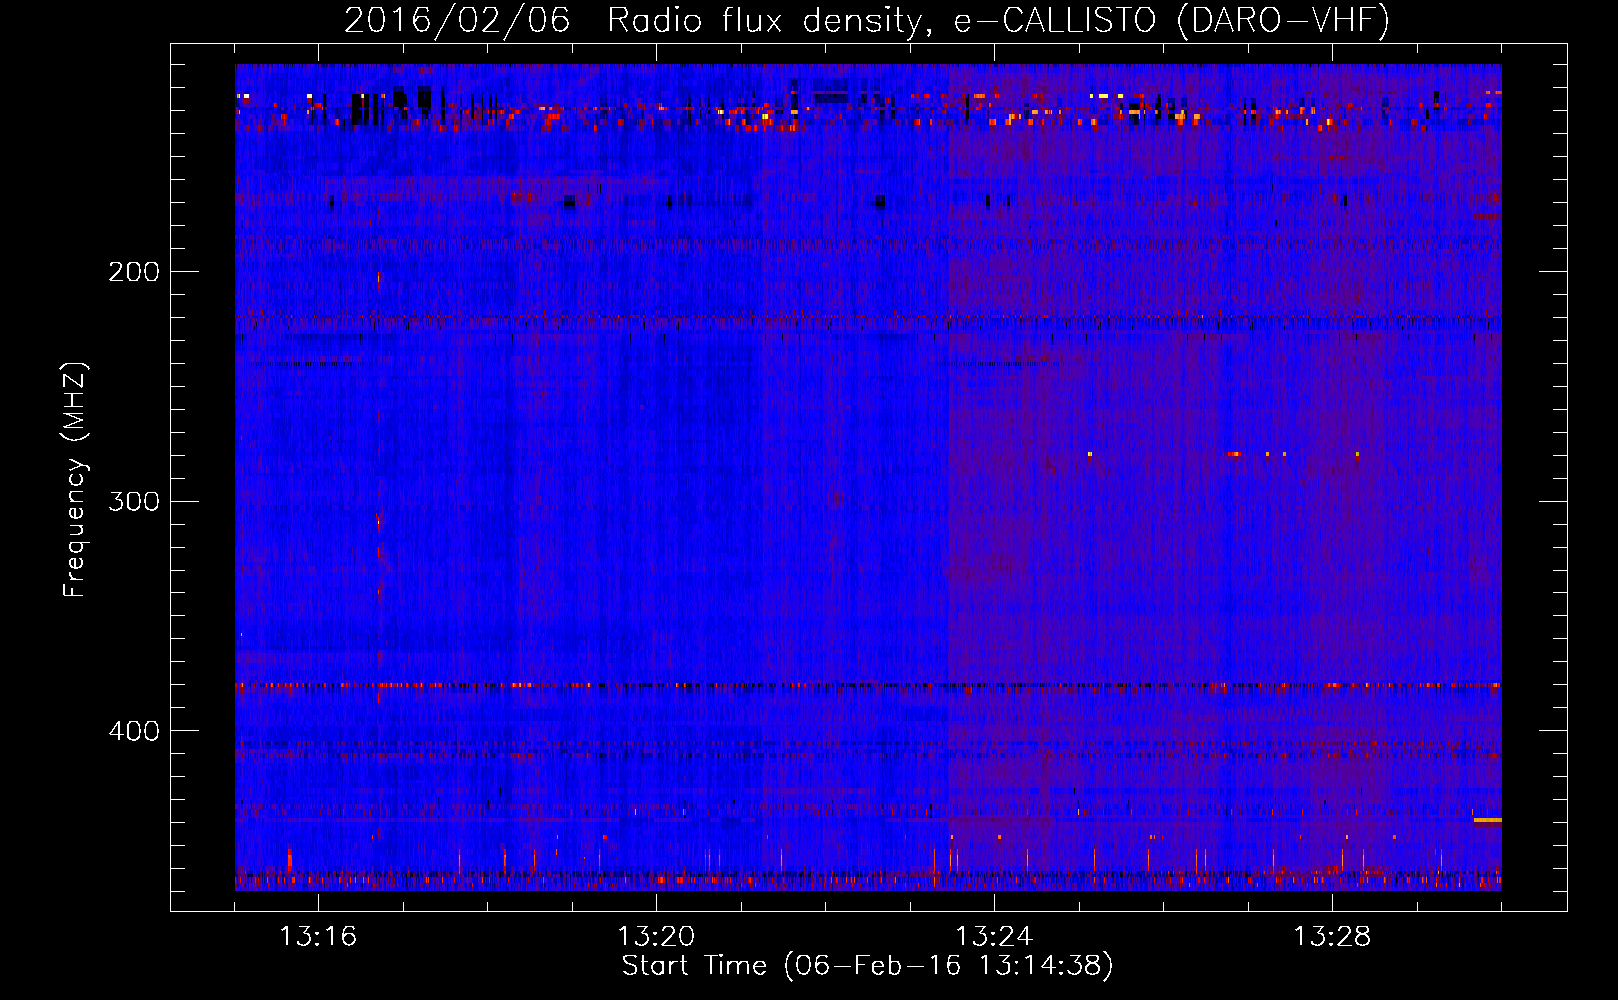Click the 13:28 time tick label
The width and height of the screenshot is (1618, 1000).
[x=1332, y=937]
